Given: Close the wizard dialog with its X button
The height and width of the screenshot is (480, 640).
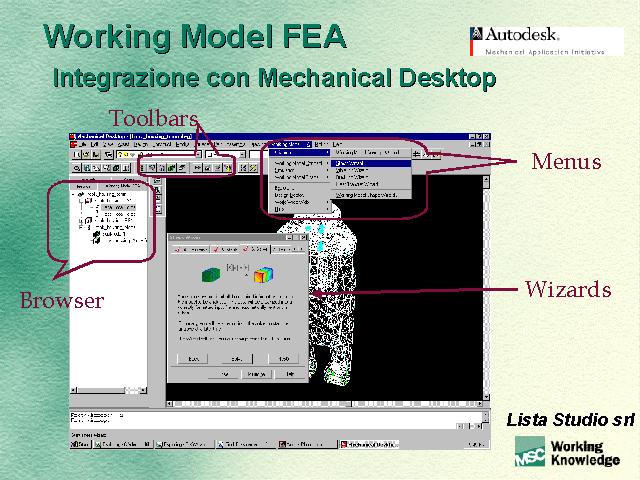Looking at the screenshot, I should click(x=302, y=237).
